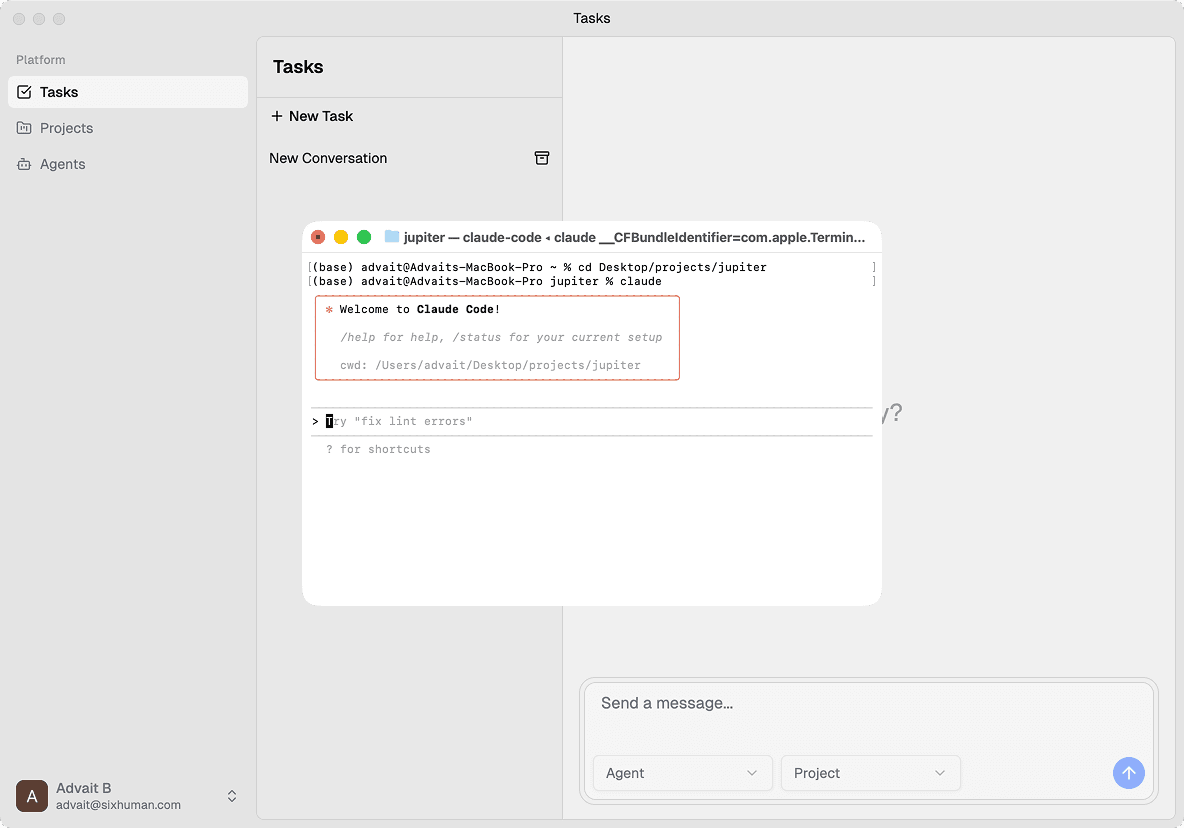Open Projects in the sidebar

pos(128,128)
